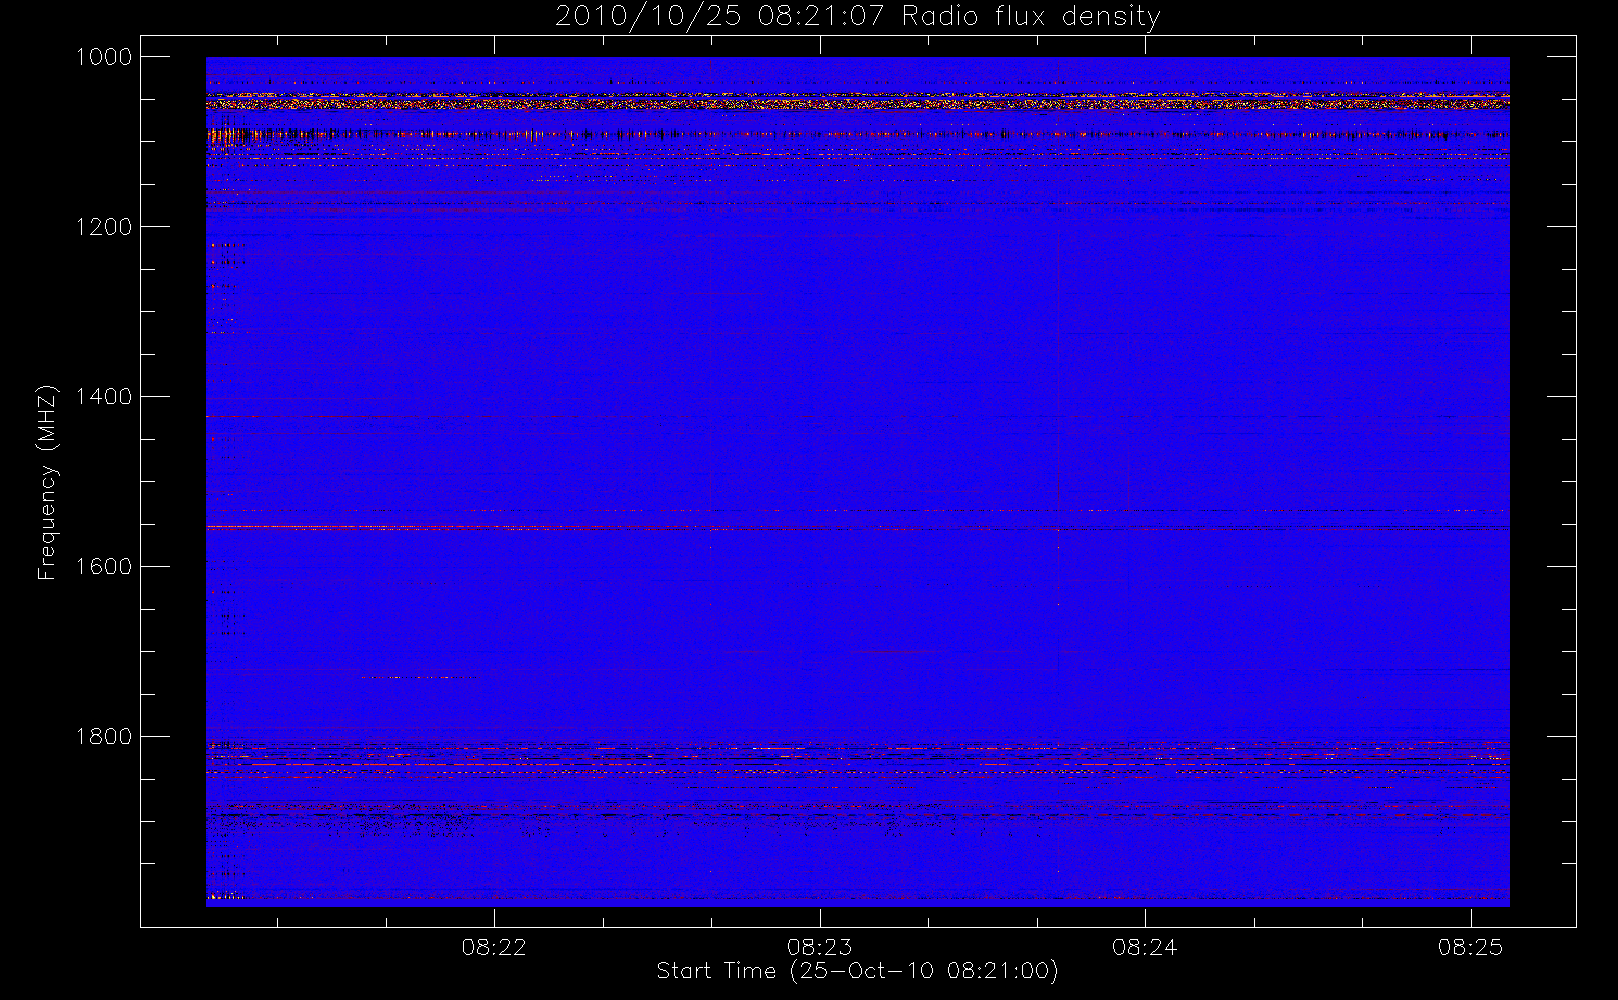Click the 1800 frequency tick label

click(104, 737)
